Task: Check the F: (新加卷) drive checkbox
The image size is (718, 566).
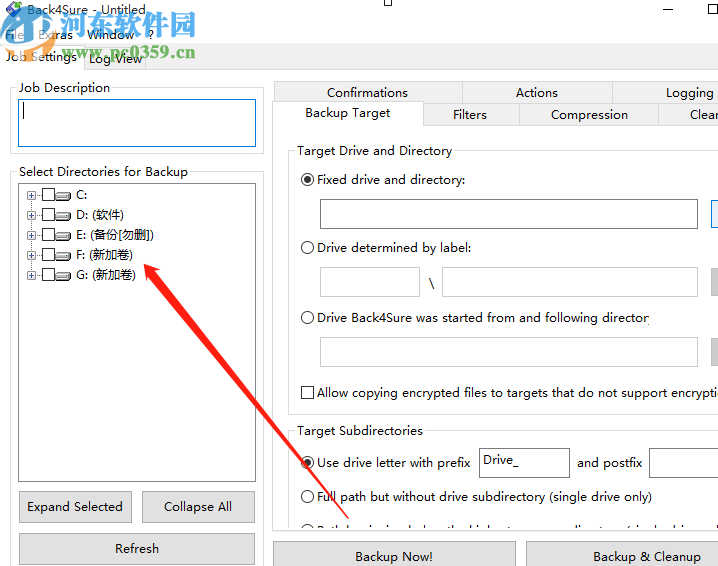Action: click(x=48, y=254)
